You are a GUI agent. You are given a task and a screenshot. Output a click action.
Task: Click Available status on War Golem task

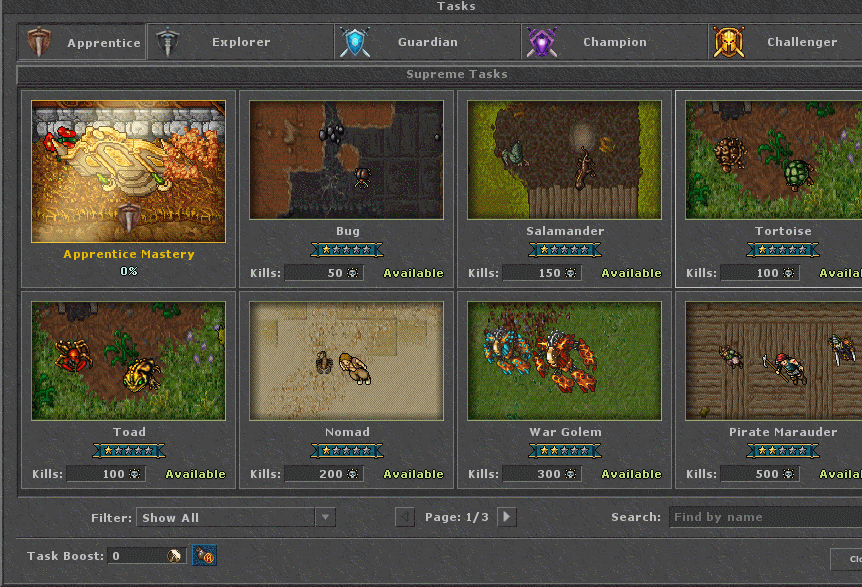pyautogui.click(x=632, y=474)
